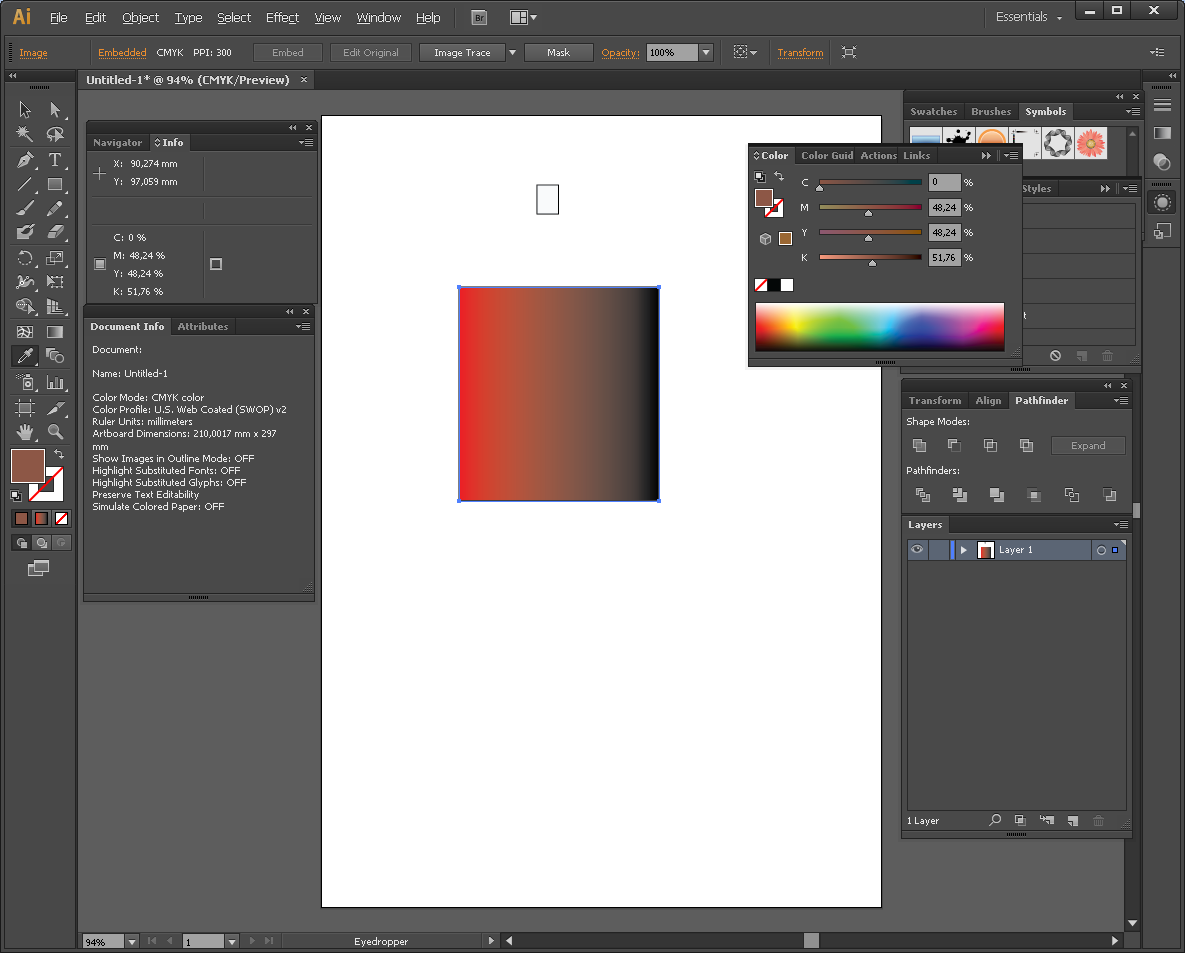This screenshot has width=1185, height=953.
Task: Toggle the lock column for Layer 1
Action: point(938,550)
